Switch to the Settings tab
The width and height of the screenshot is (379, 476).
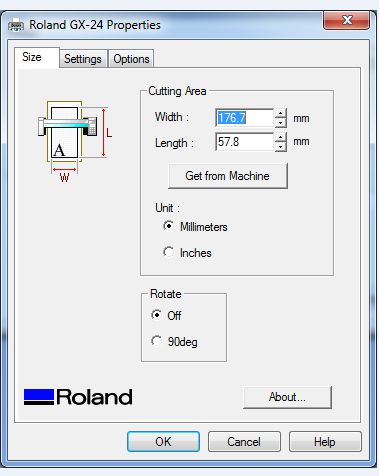coord(83,59)
